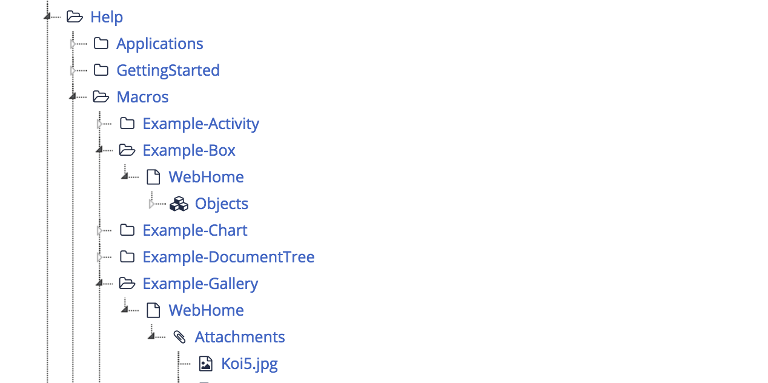Click the open folder icon beside Help

tap(74, 17)
